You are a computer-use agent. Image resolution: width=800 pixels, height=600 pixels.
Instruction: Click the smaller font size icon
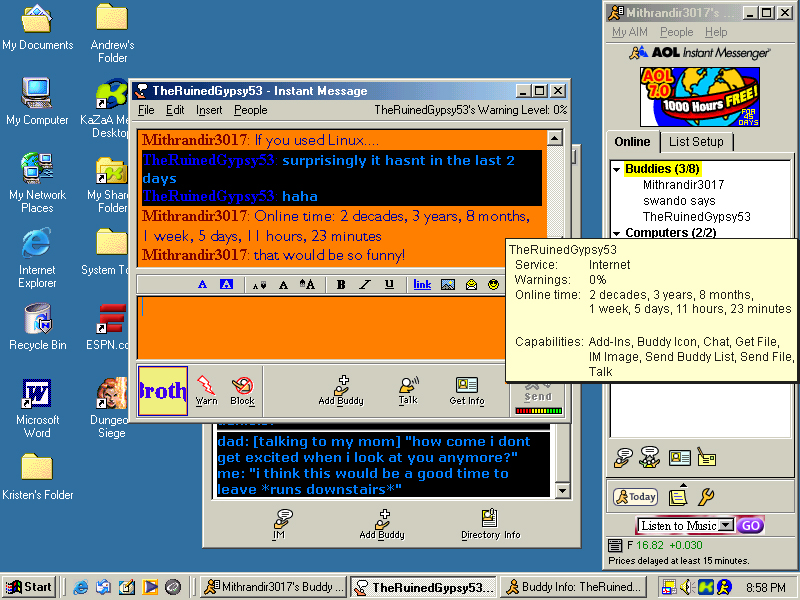point(259,285)
